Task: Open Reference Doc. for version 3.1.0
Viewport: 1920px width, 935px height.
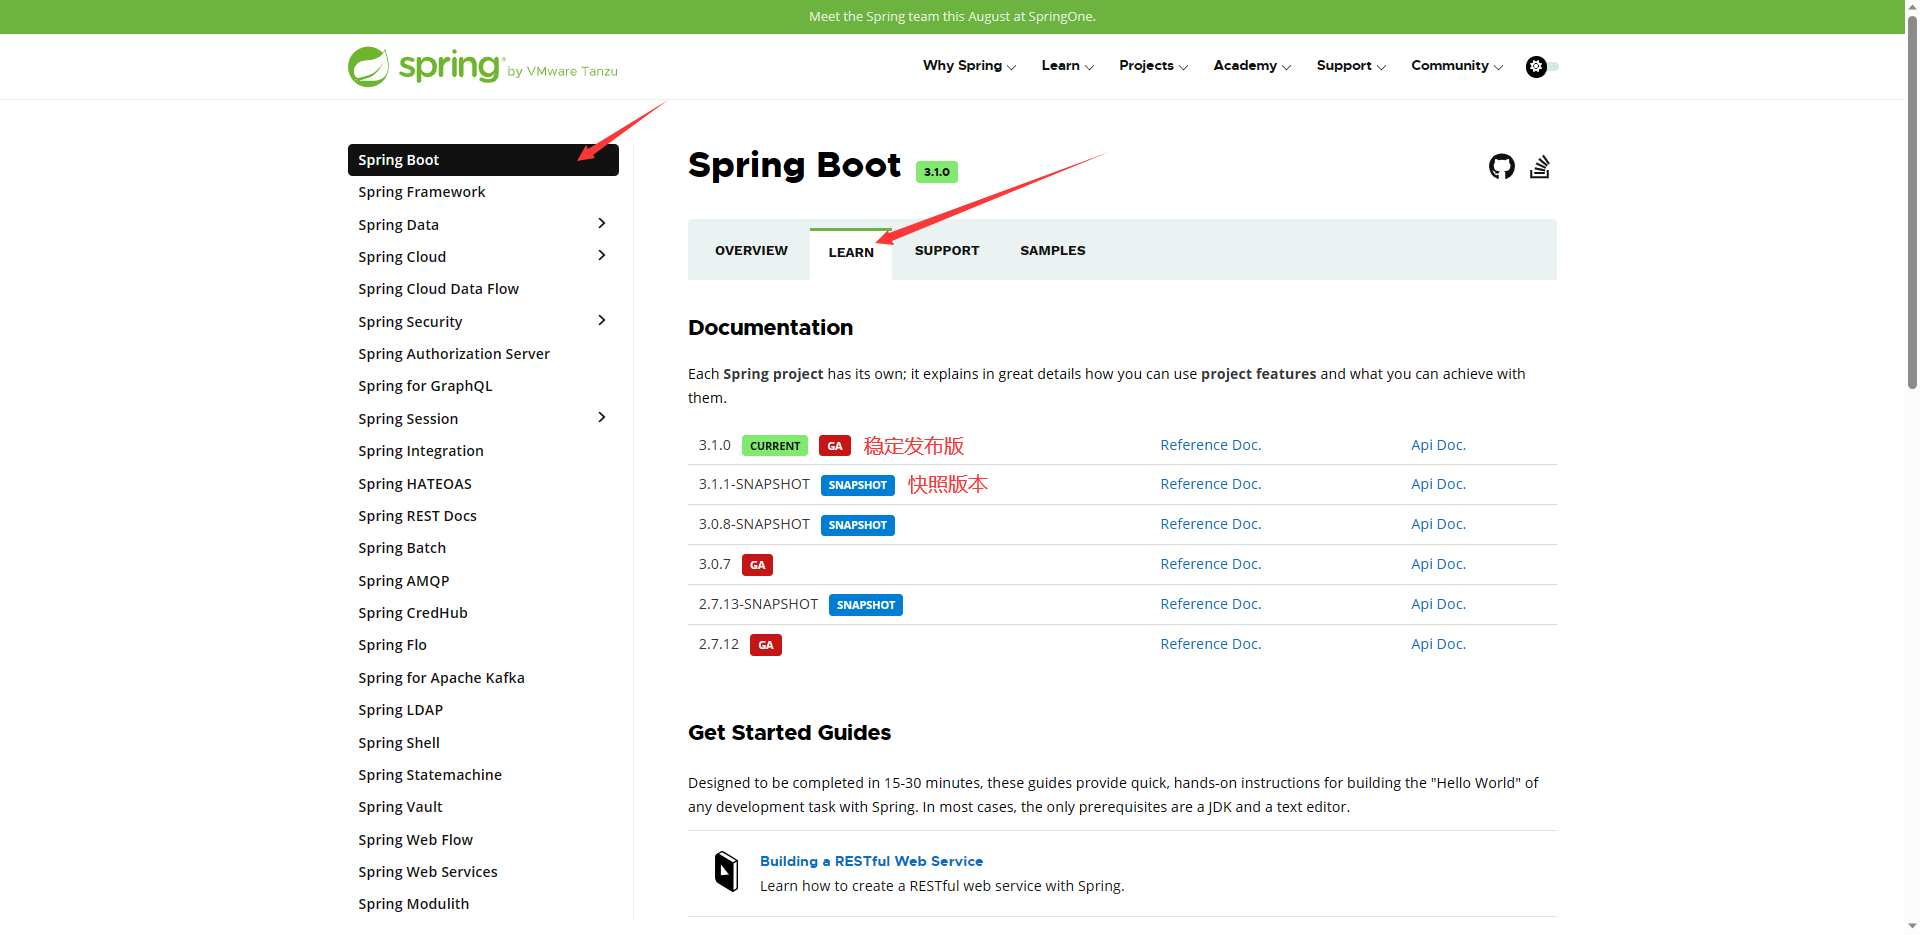Action: (x=1210, y=445)
